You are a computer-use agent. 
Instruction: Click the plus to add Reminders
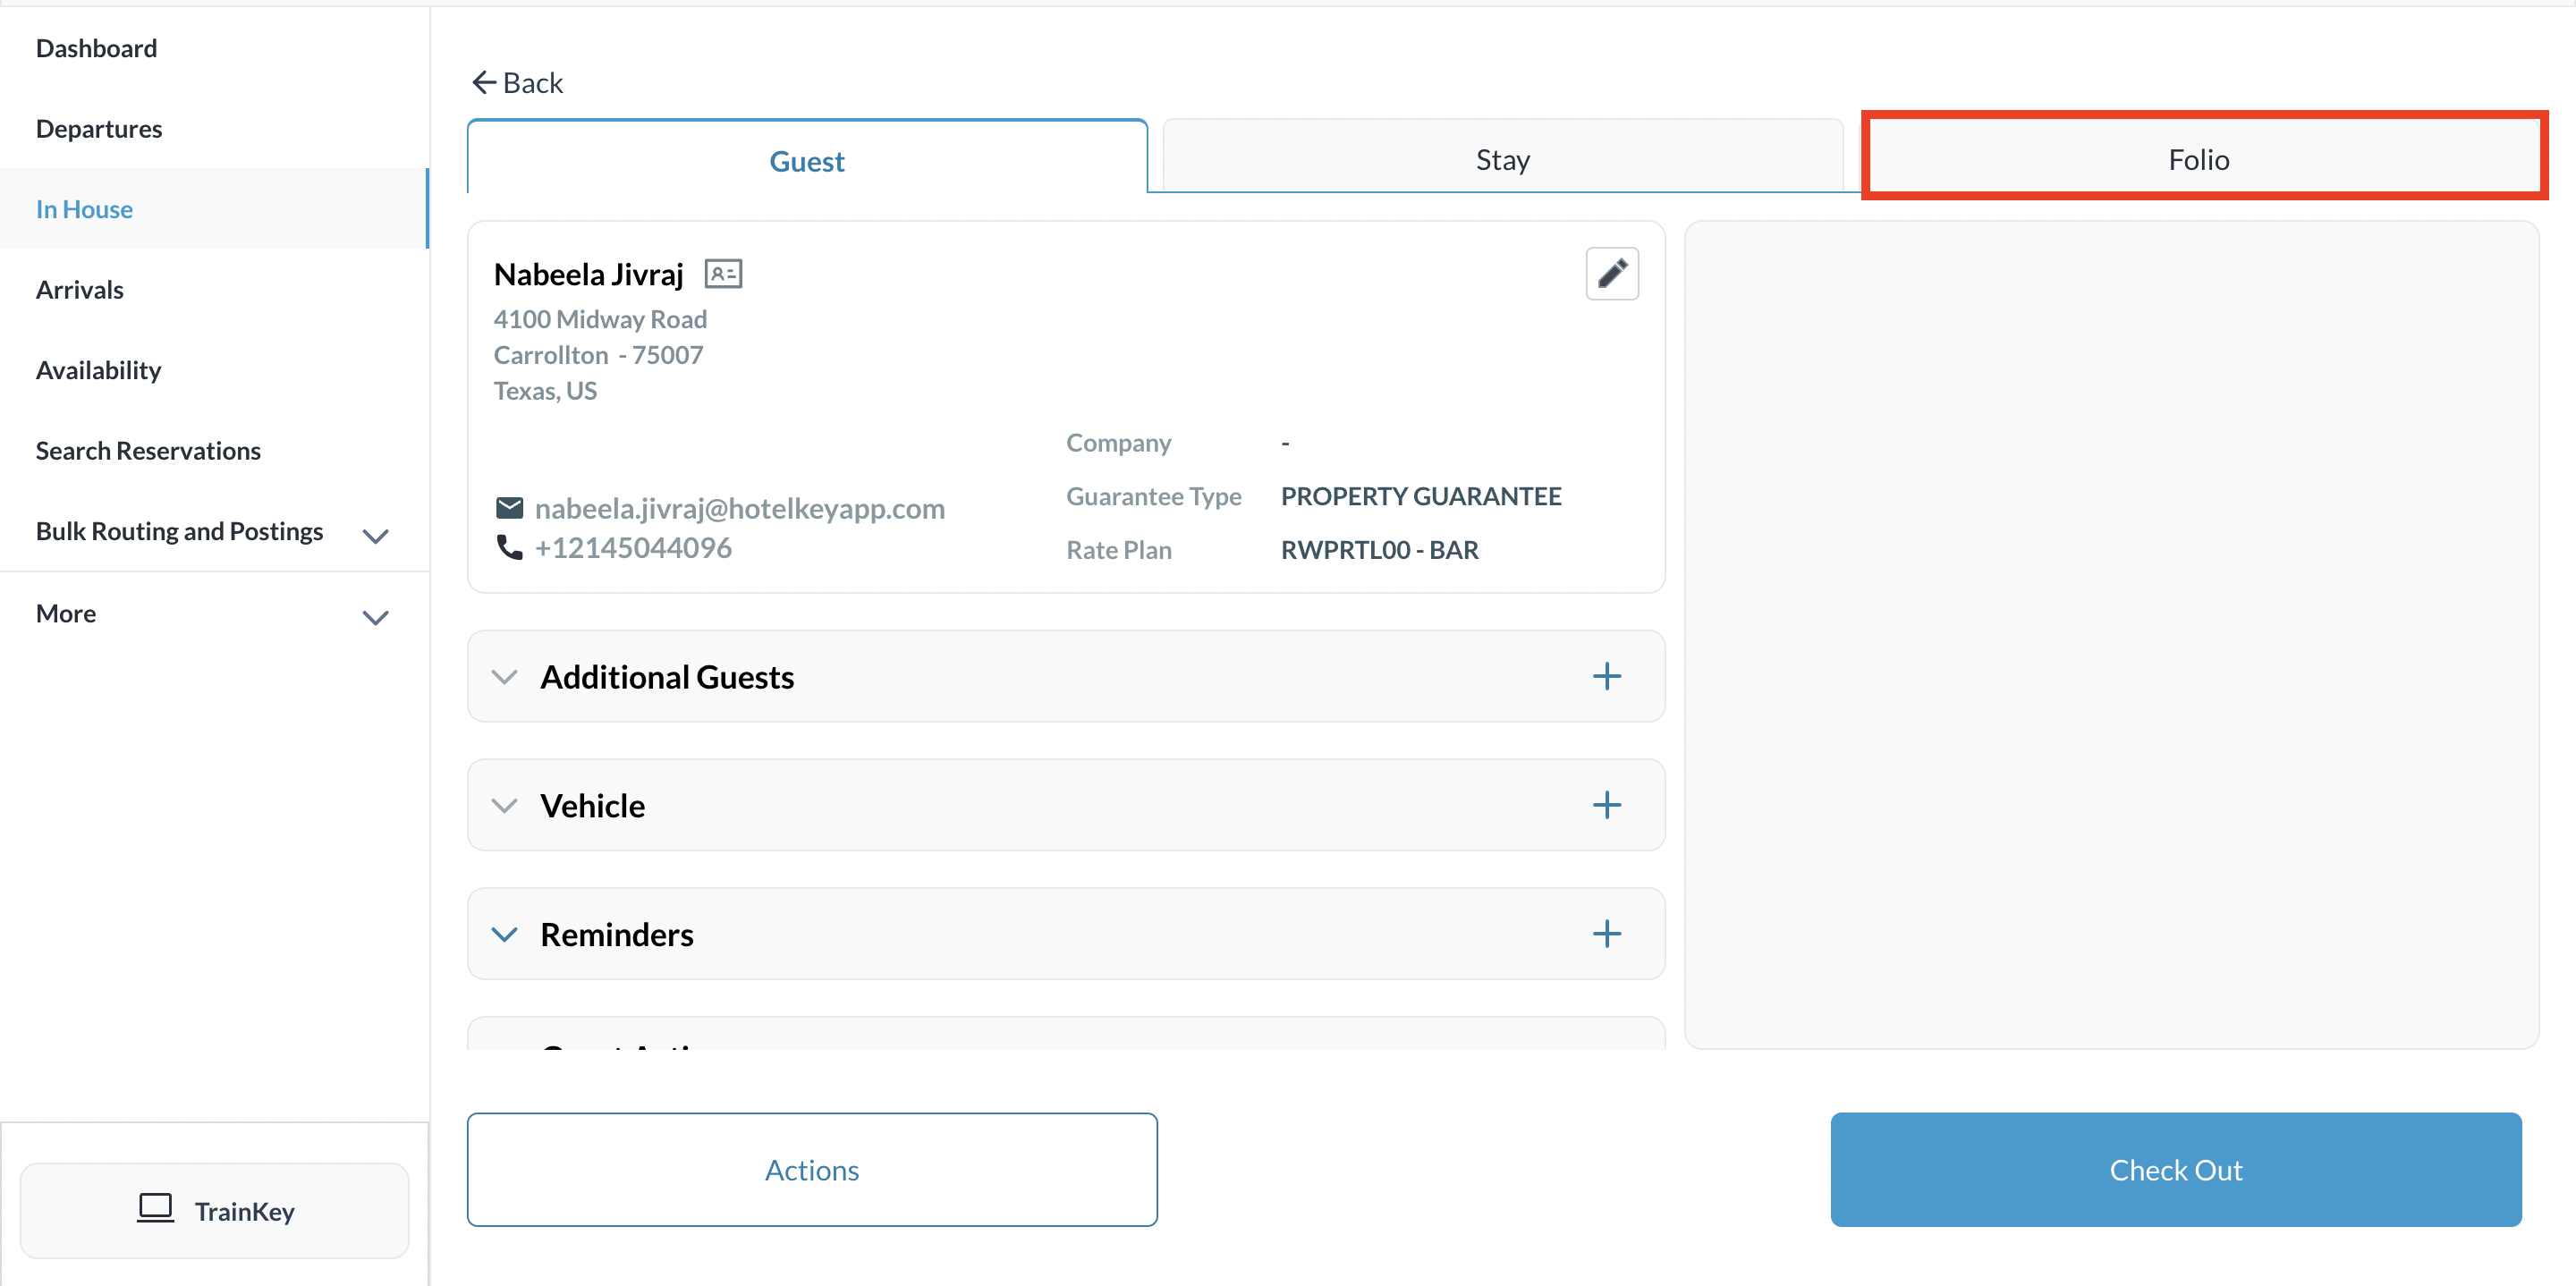1606,933
